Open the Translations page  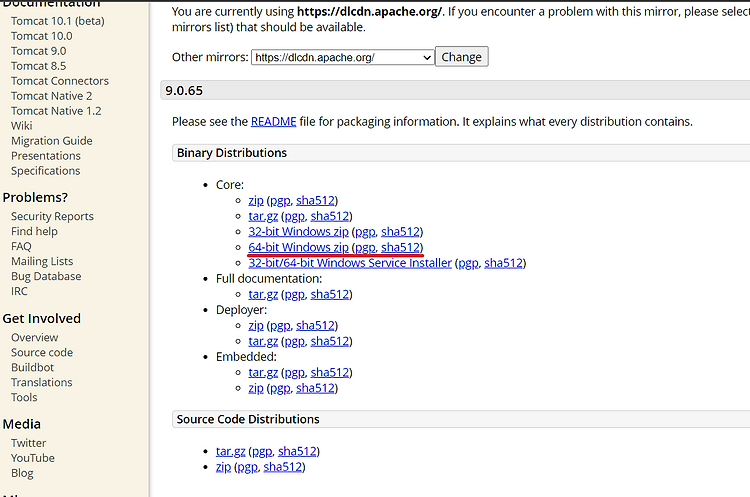[42, 383]
